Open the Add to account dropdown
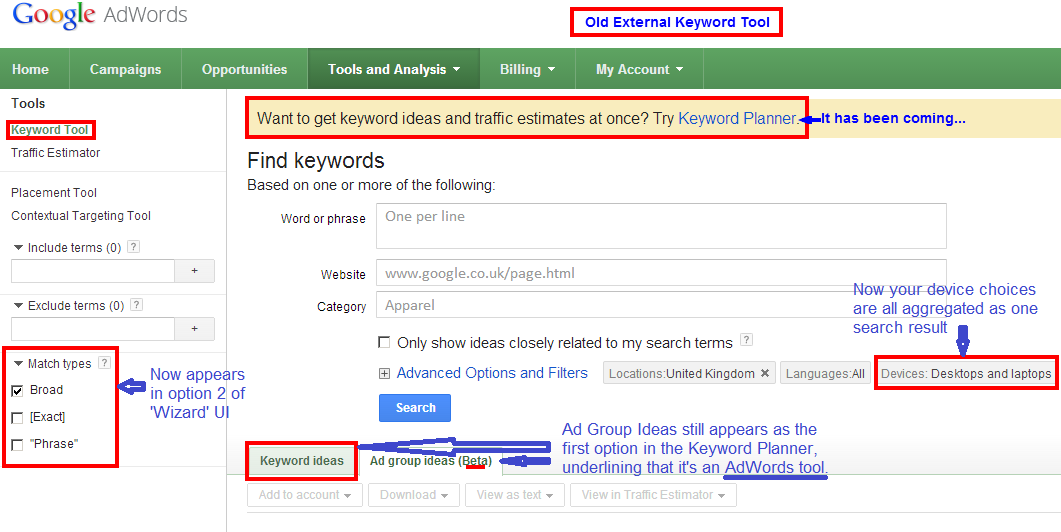Viewport: 1061px width, 532px height. pos(305,495)
